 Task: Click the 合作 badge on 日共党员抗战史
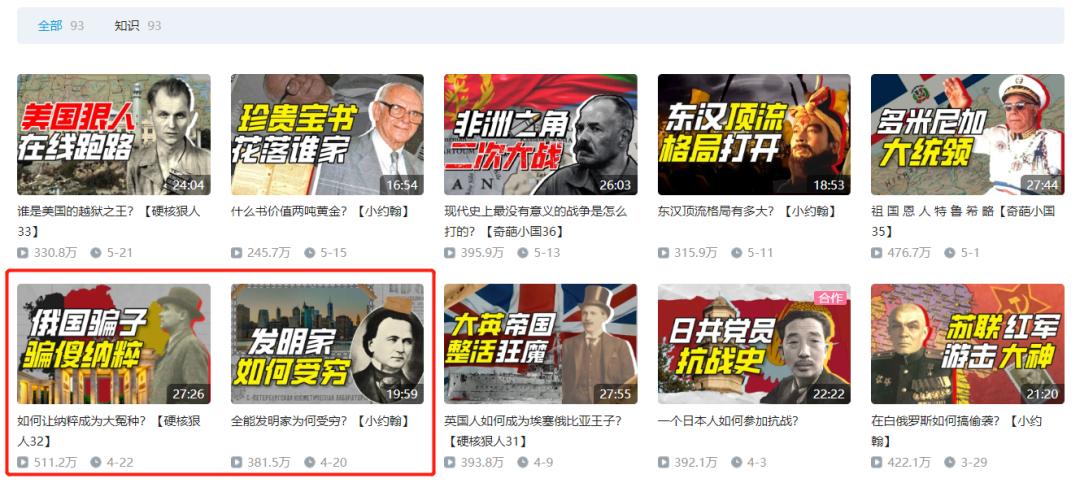tap(831, 297)
